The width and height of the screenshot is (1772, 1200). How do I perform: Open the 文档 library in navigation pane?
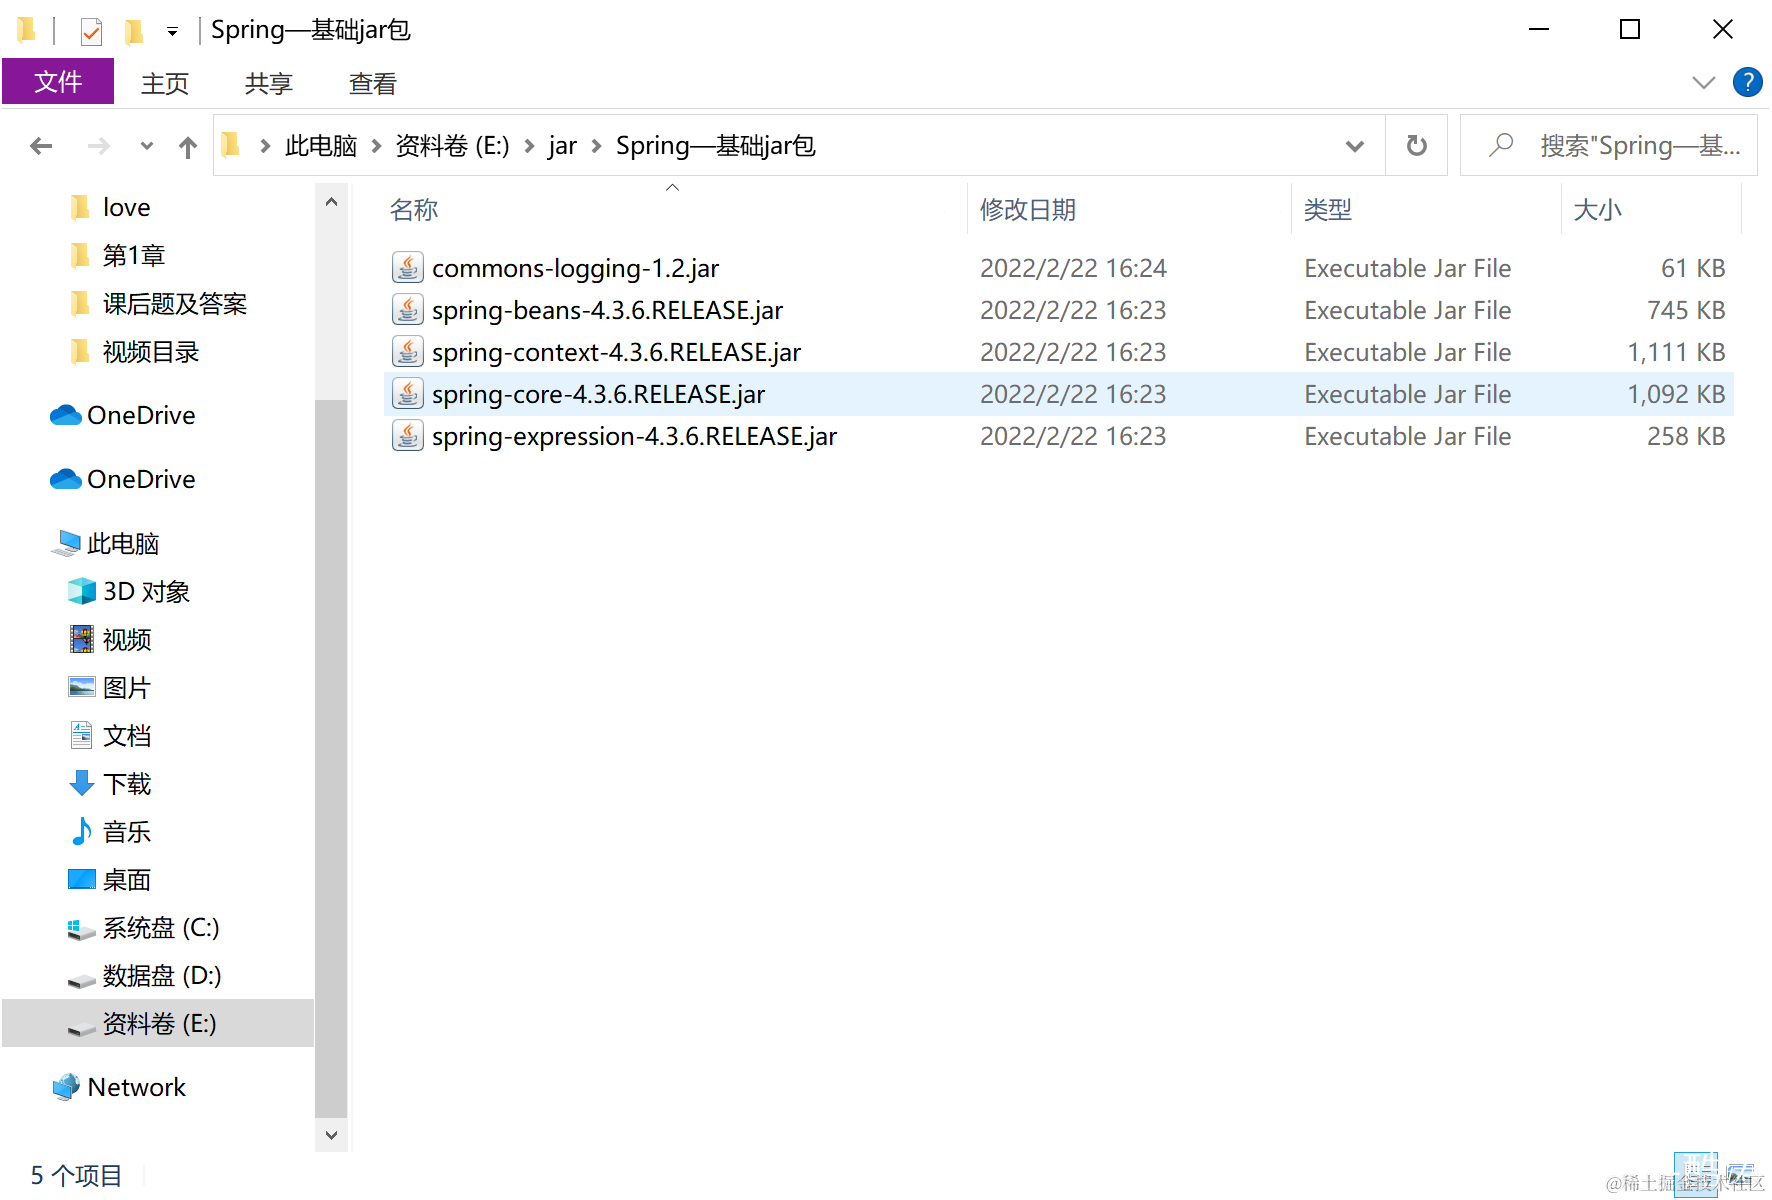(x=126, y=736)
